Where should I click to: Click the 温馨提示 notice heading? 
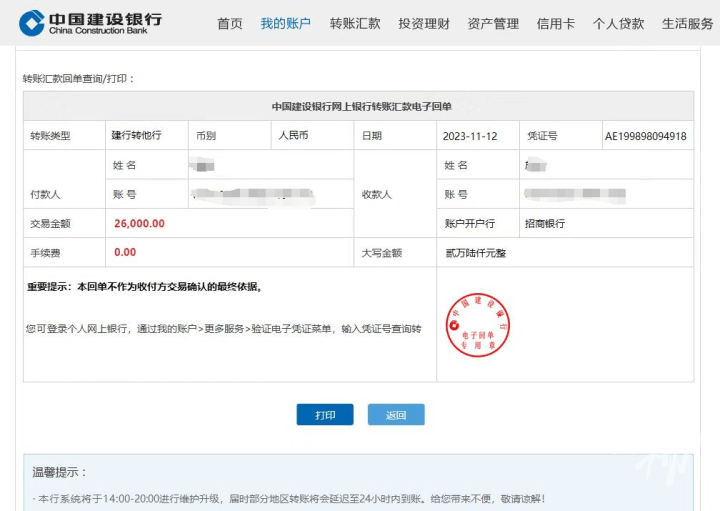coord(60,472)
